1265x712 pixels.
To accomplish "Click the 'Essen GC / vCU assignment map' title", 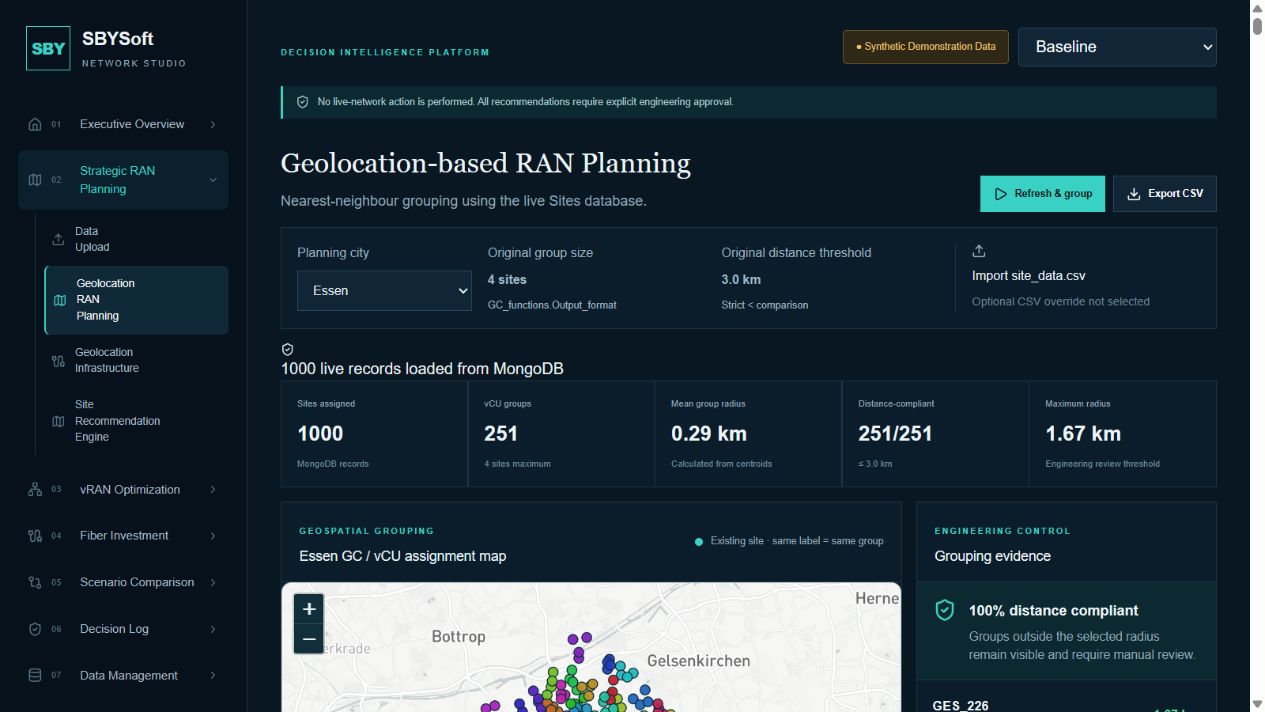I will point(403,556).
